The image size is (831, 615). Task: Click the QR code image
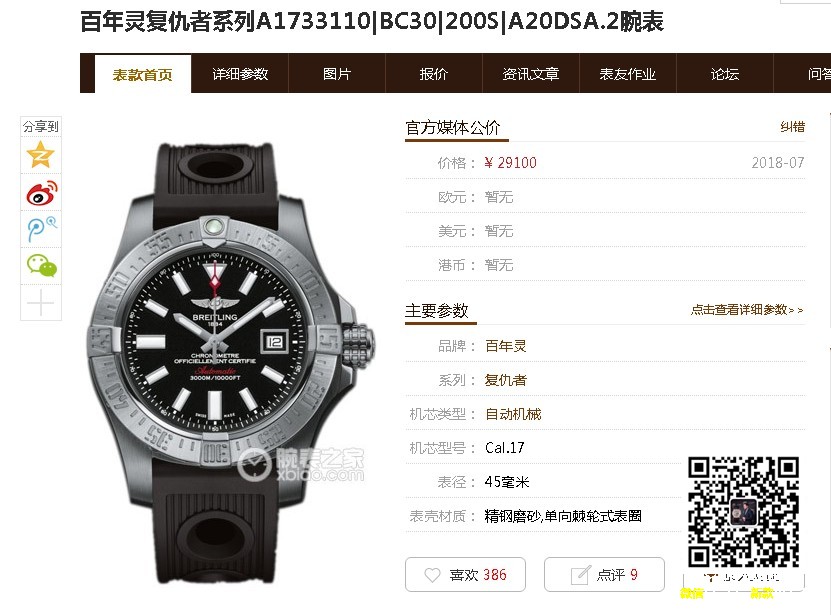743,512
